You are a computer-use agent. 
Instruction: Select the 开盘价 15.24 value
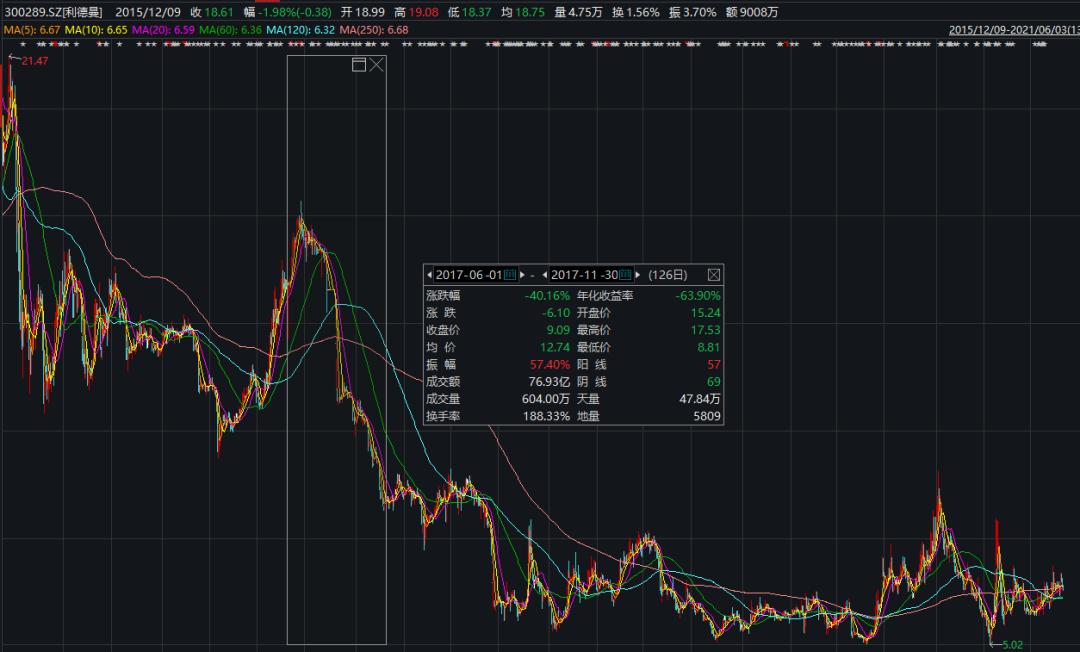tap(705, 313)
